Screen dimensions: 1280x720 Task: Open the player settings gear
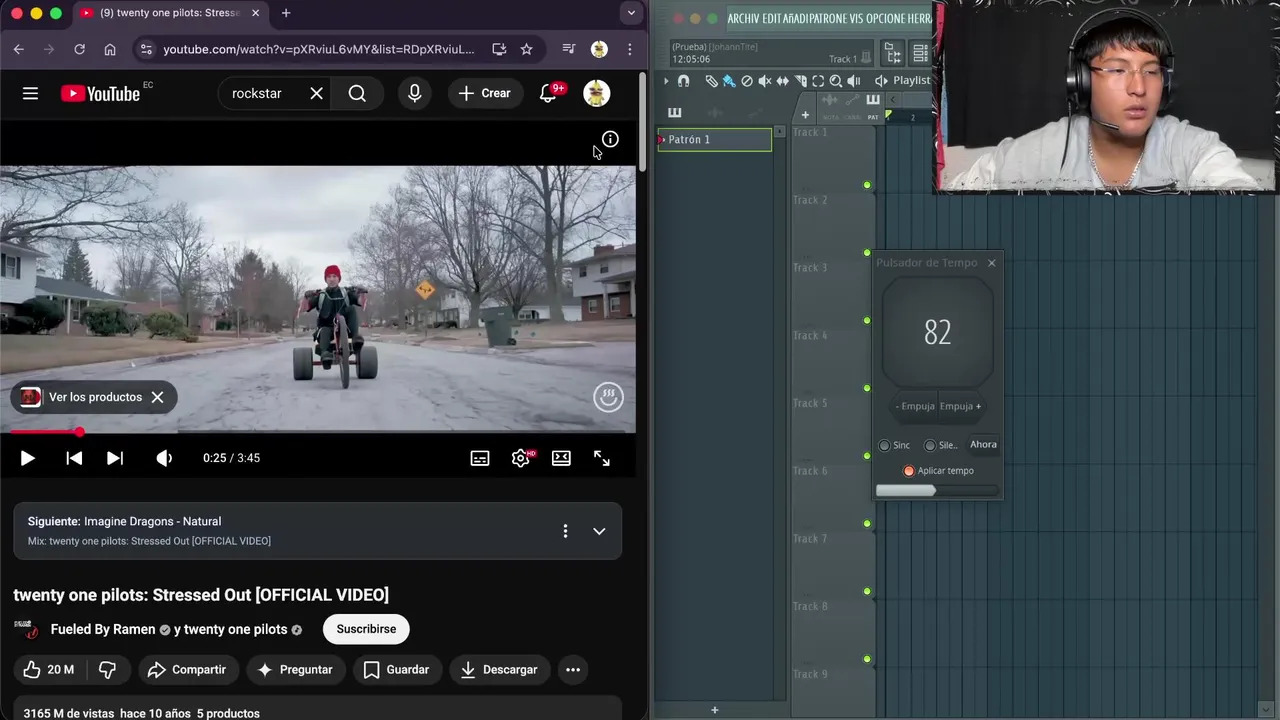pos(521,458)
